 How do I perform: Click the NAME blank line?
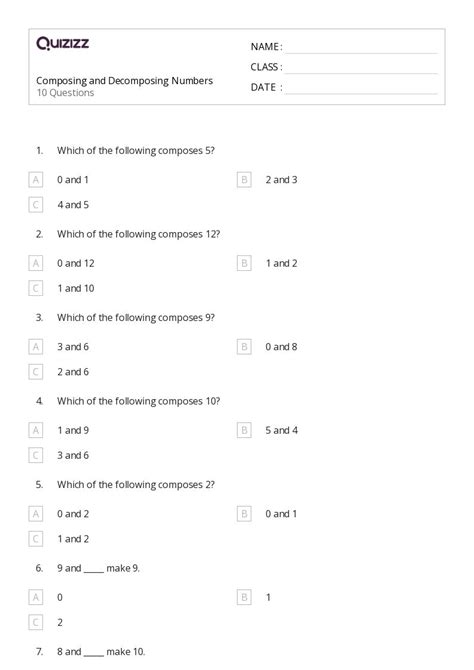point(362,53)
